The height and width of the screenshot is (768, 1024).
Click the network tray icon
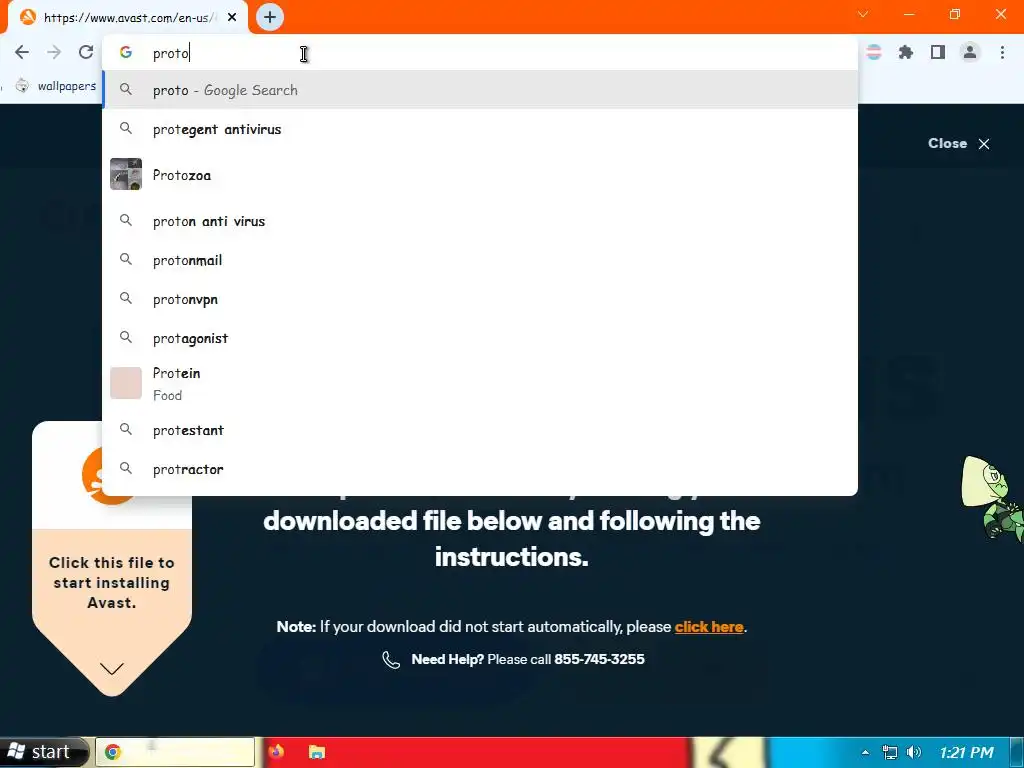pos(889,752)
